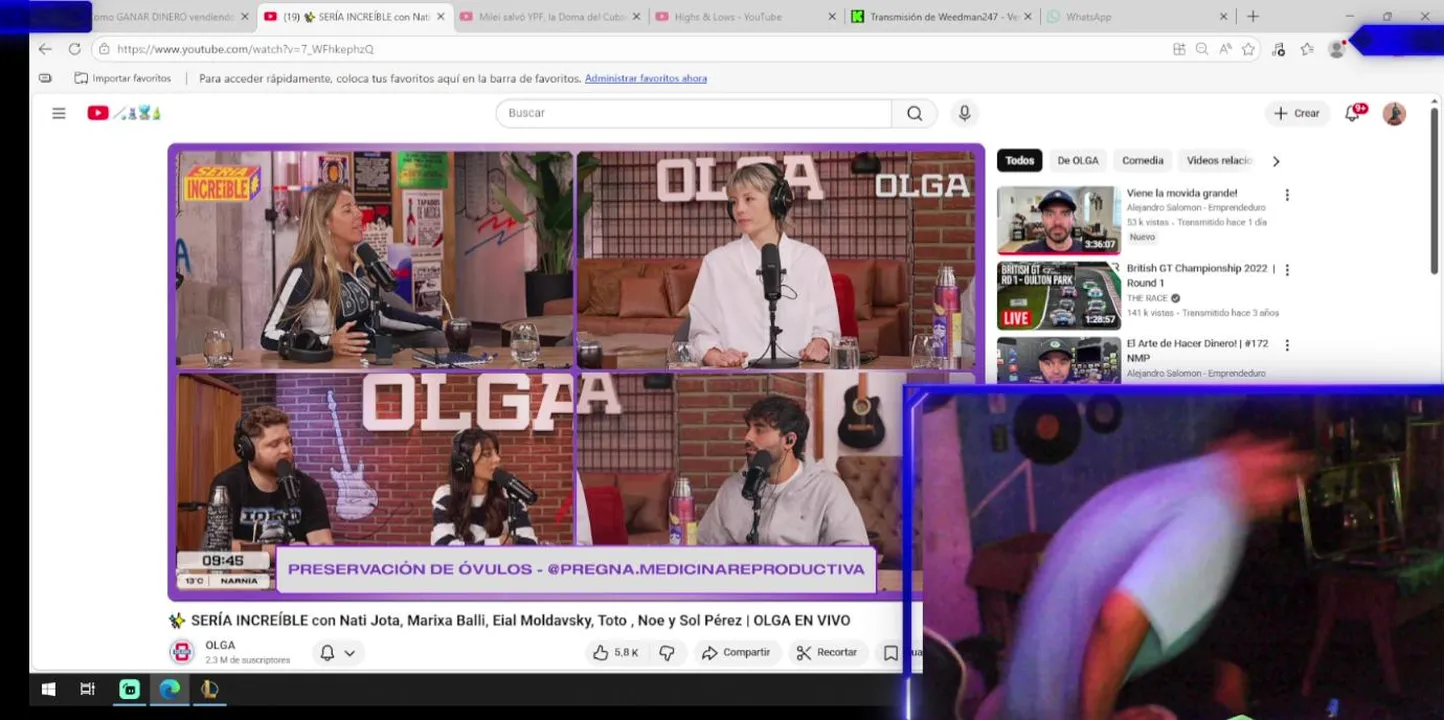The image size is (1444, 720).
Task: Click Administrar favoritos ahora link
Action: coord(645,78)
